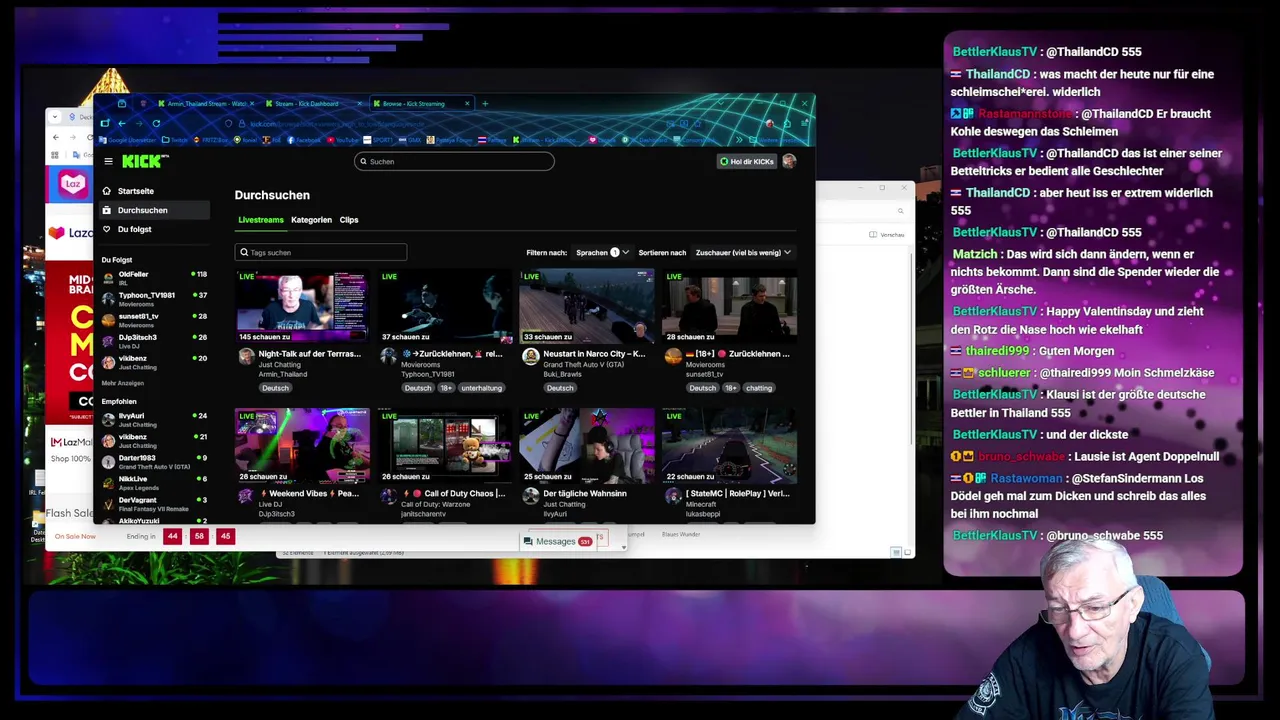Open the Neustart in Narco City stream title
Screen dimensions: 1280x720
pos(594,354)
